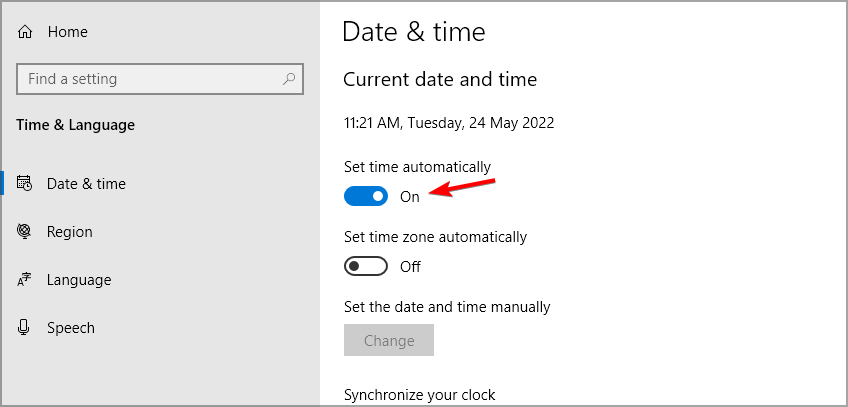Image resolution: width=848 pixels, height=407 pixels.
Task: Click the current date and time text
Action: (x=449, y=124)
